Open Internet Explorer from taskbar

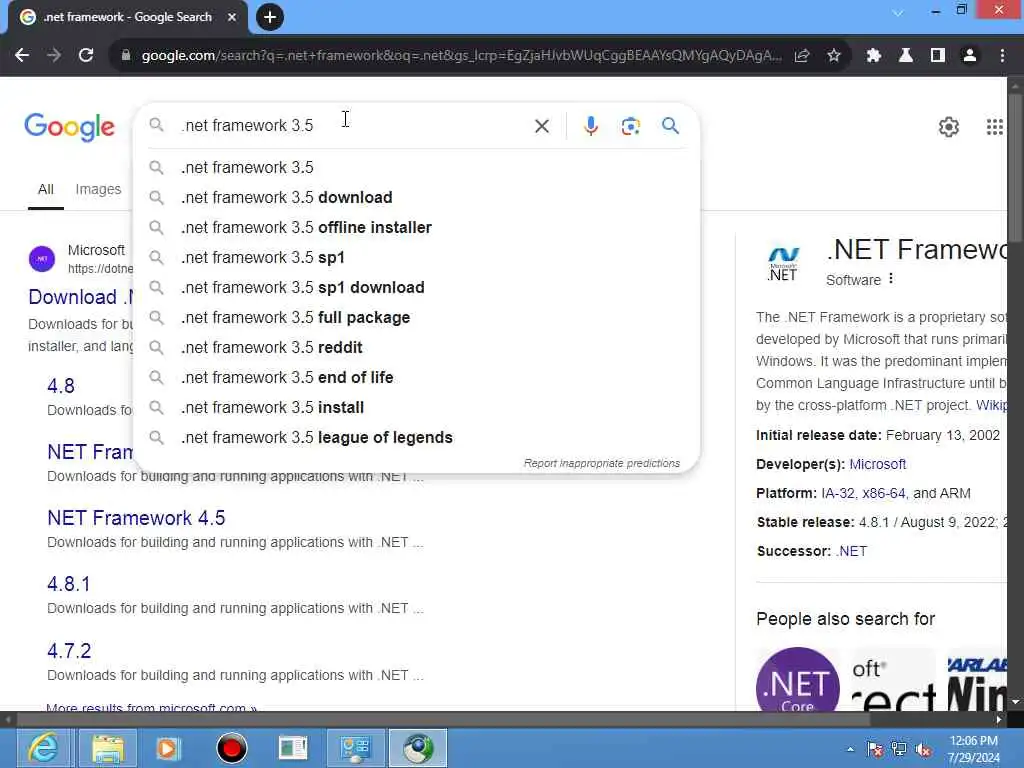pyautogui.click(x=43, y=748)
